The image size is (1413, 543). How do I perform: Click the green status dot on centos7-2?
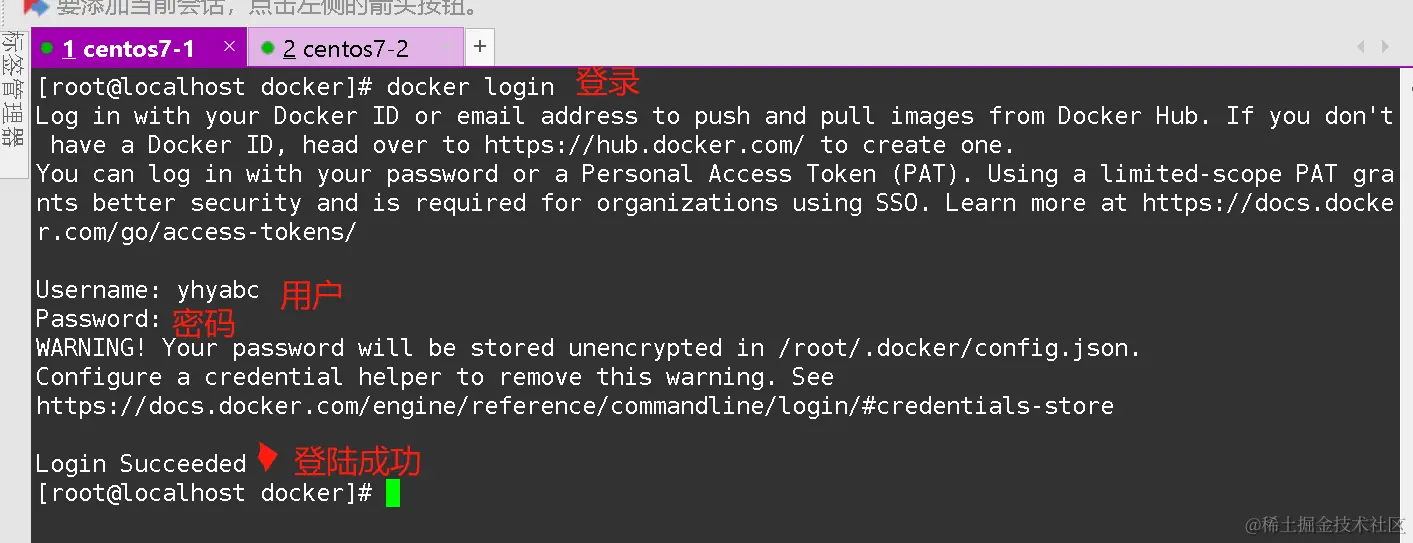pos(267,48)
